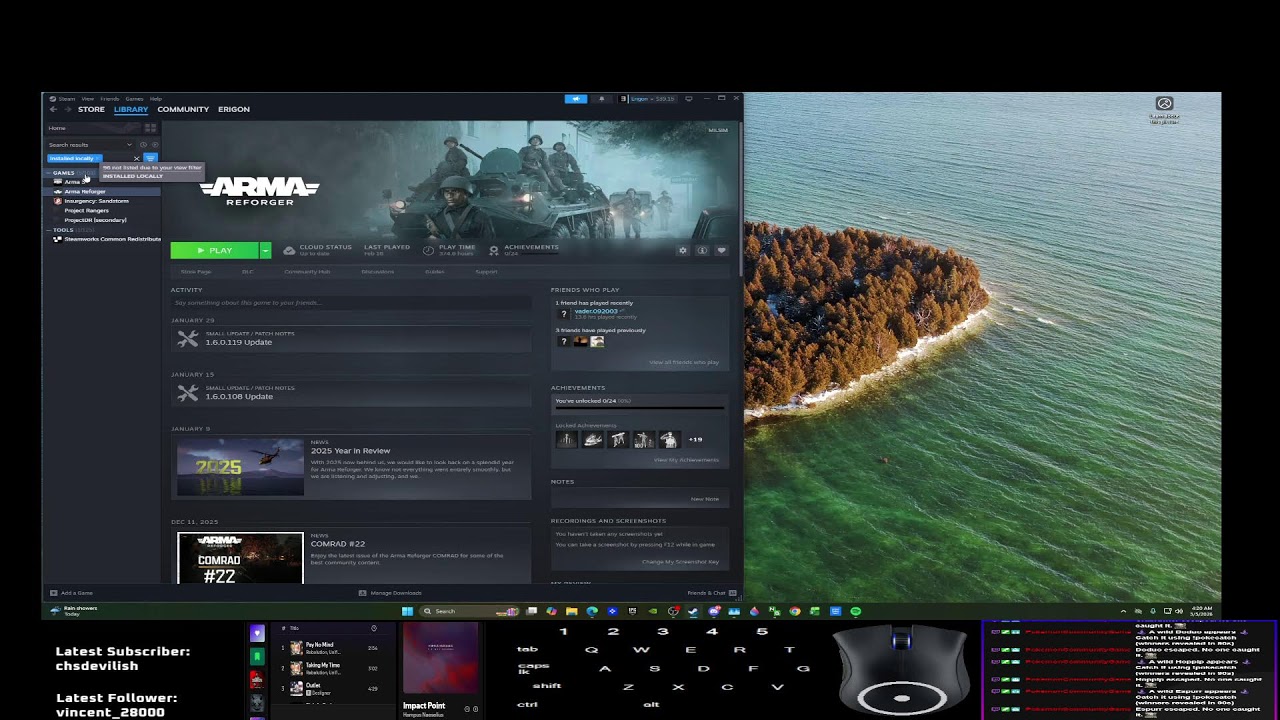Viewport: 1280px width, 720px height.
Task: Open the notifications bell
Action: coord(601,99)
